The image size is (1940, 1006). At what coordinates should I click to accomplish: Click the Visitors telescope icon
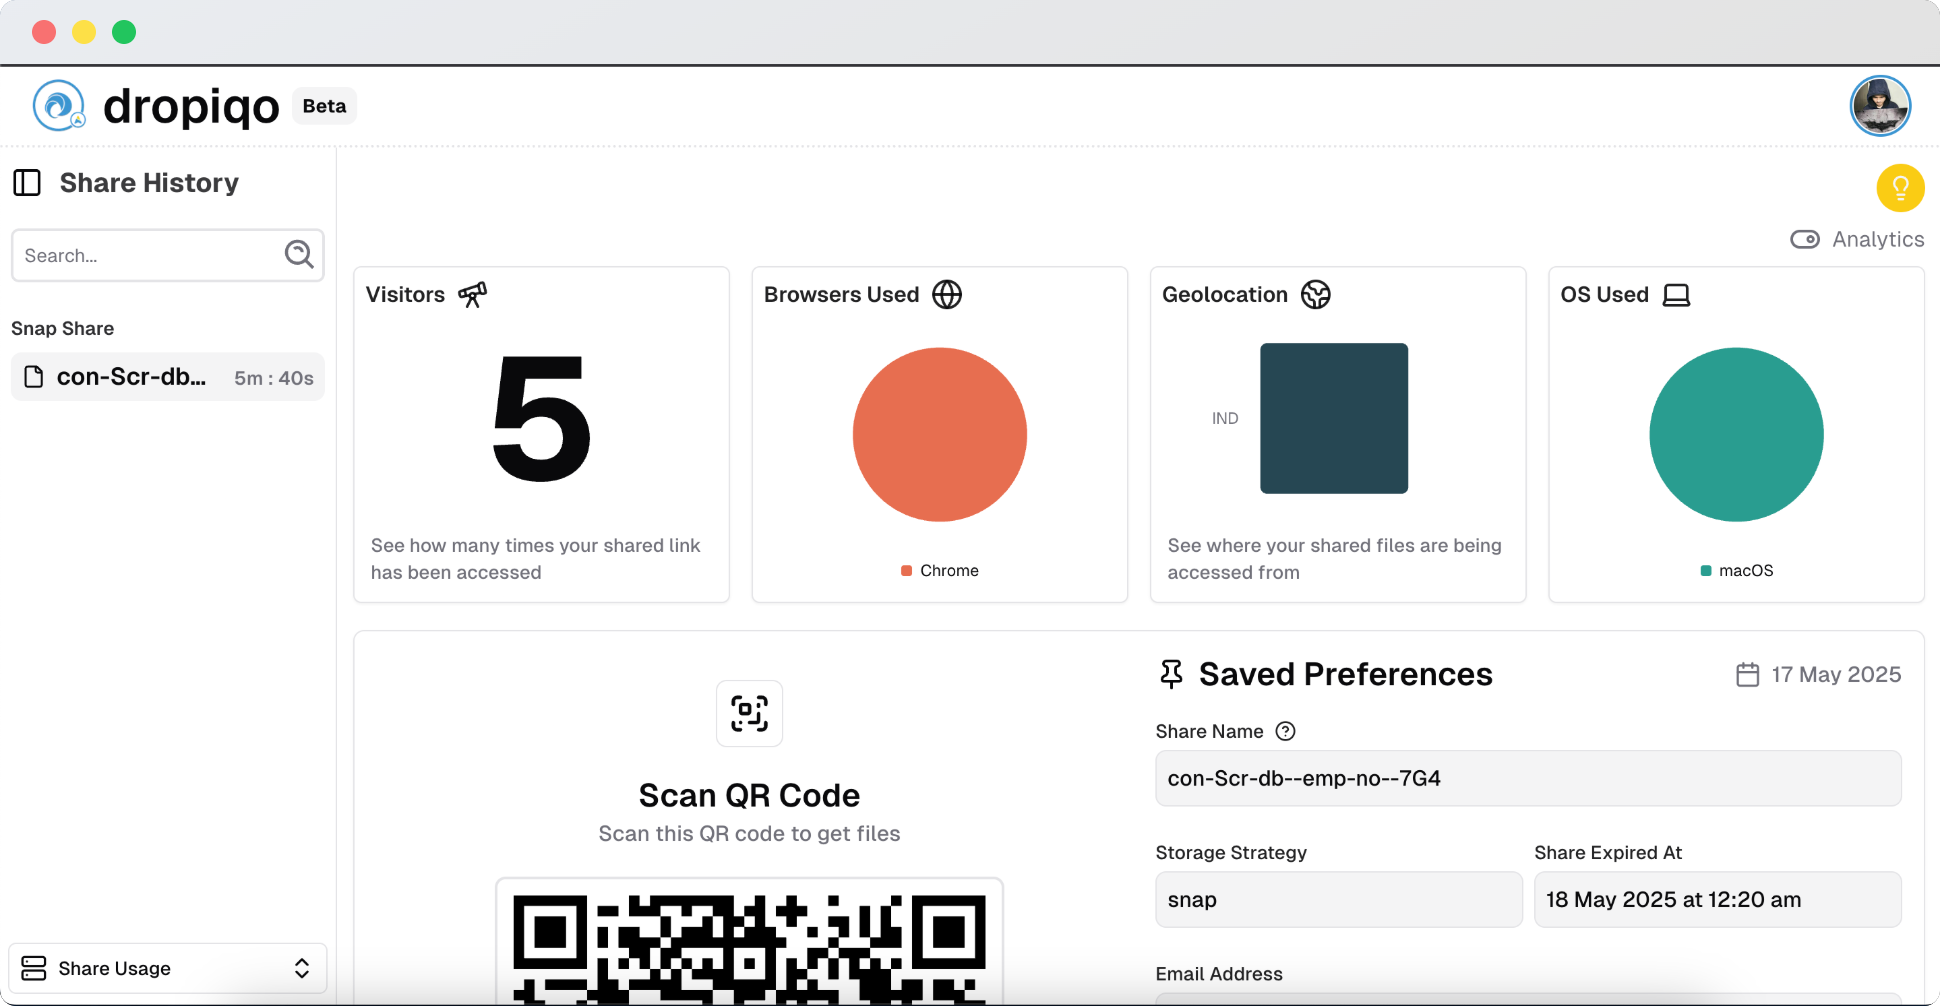pos(472,295)
